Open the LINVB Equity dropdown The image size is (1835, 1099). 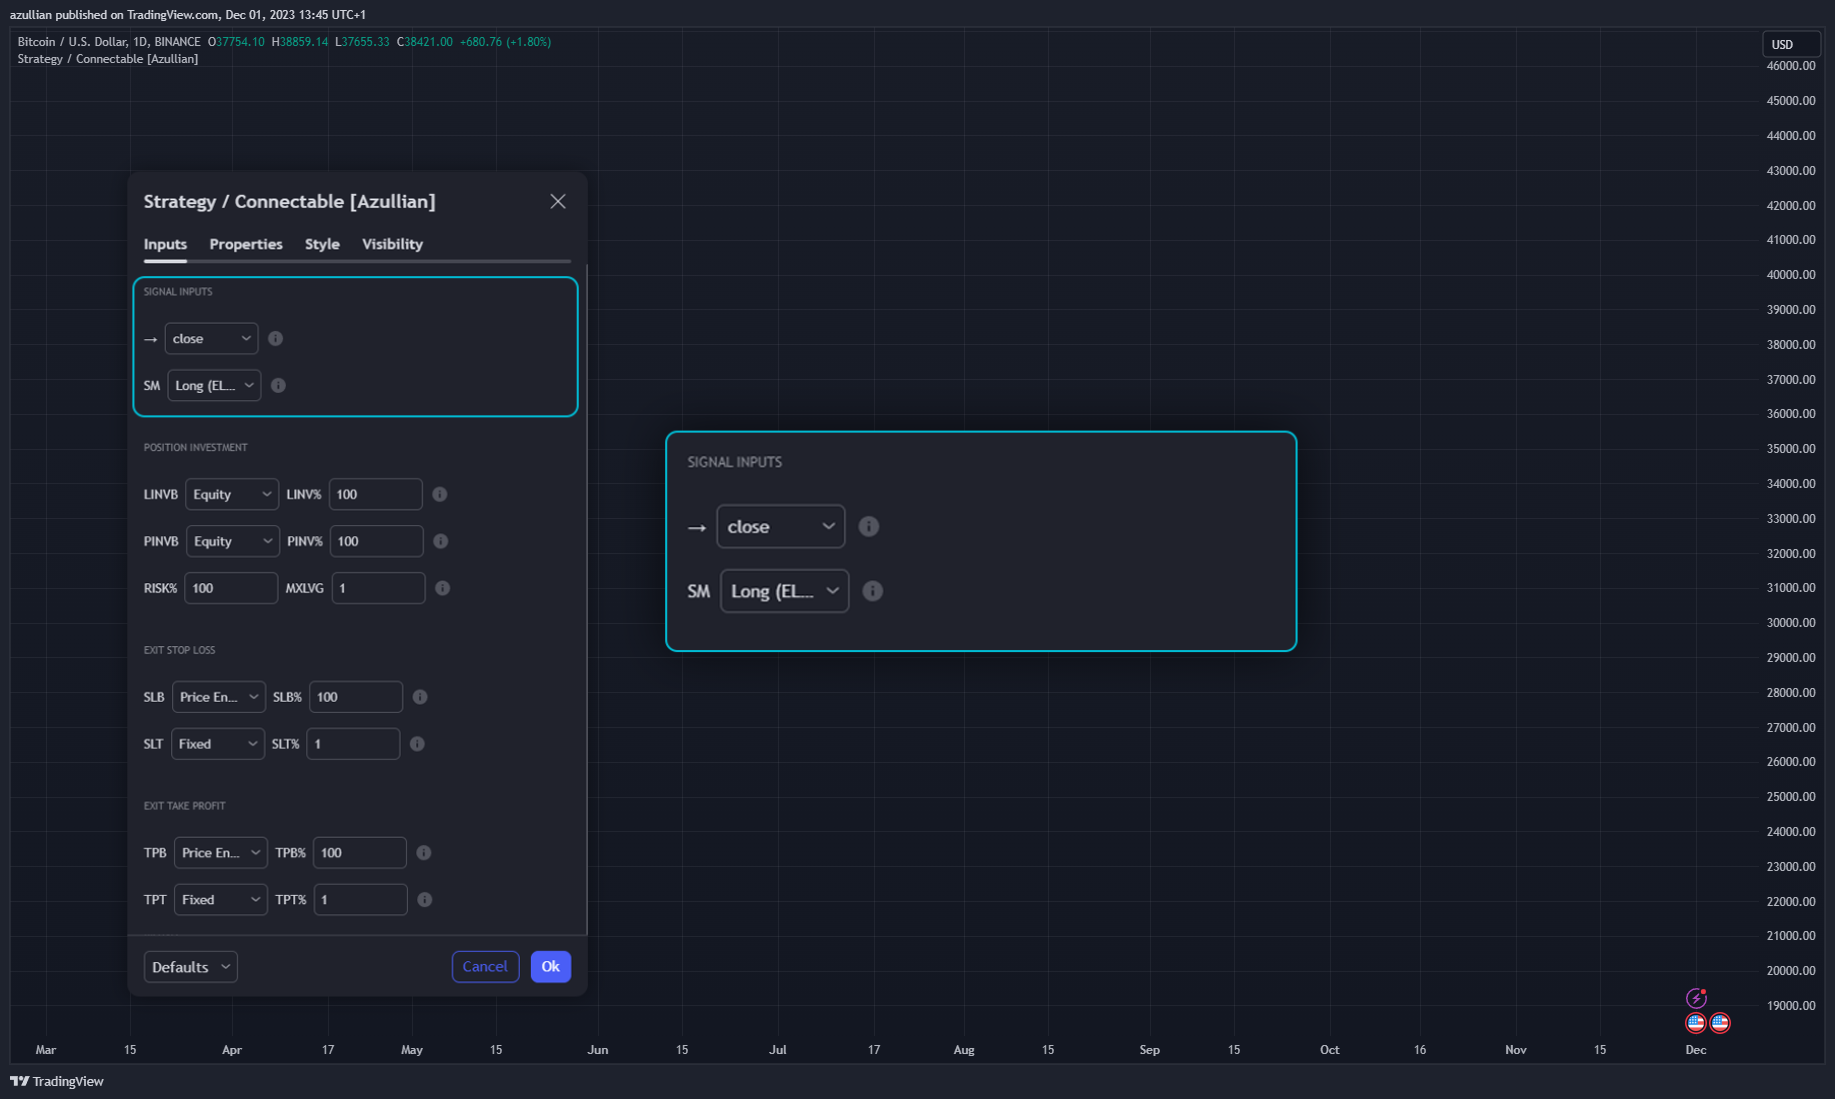pyautogui.click(x=232, y=494)
